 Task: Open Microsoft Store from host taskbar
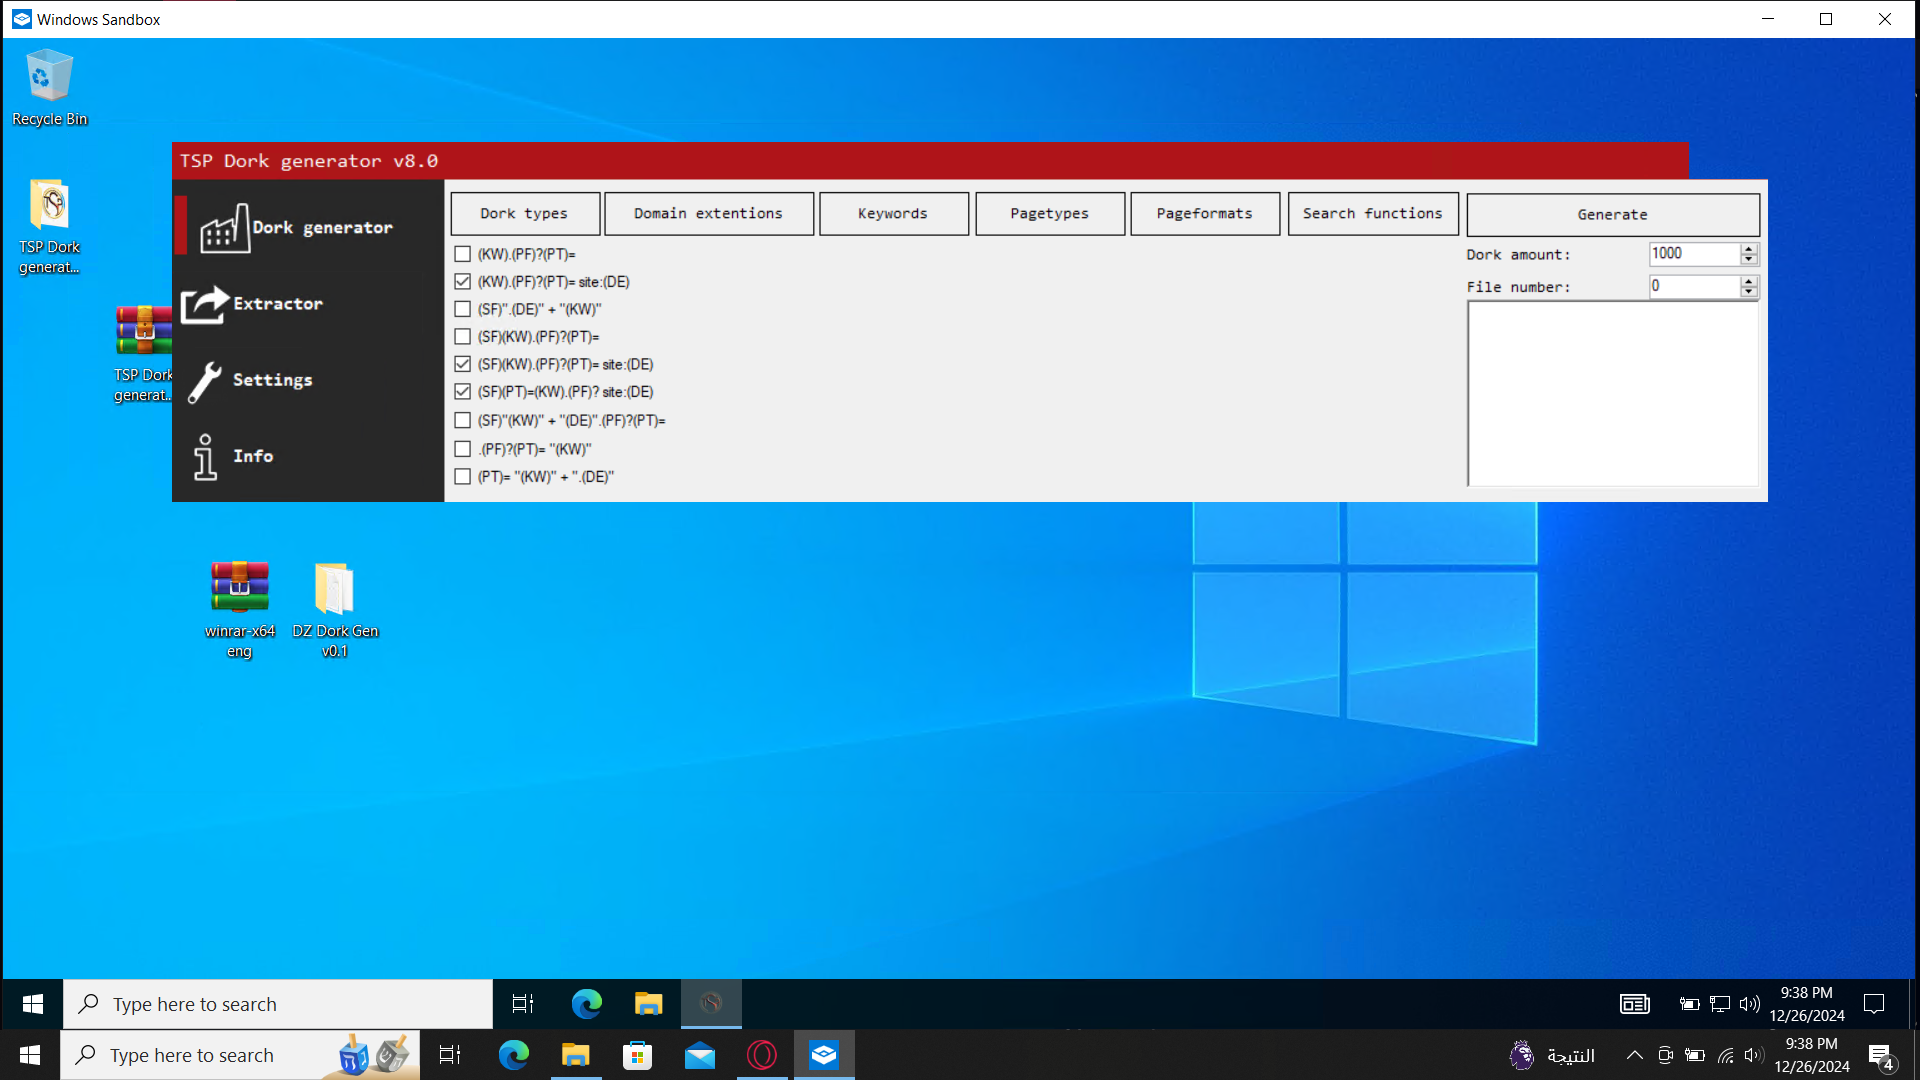pyautogui.click(x=637, y=1055)
